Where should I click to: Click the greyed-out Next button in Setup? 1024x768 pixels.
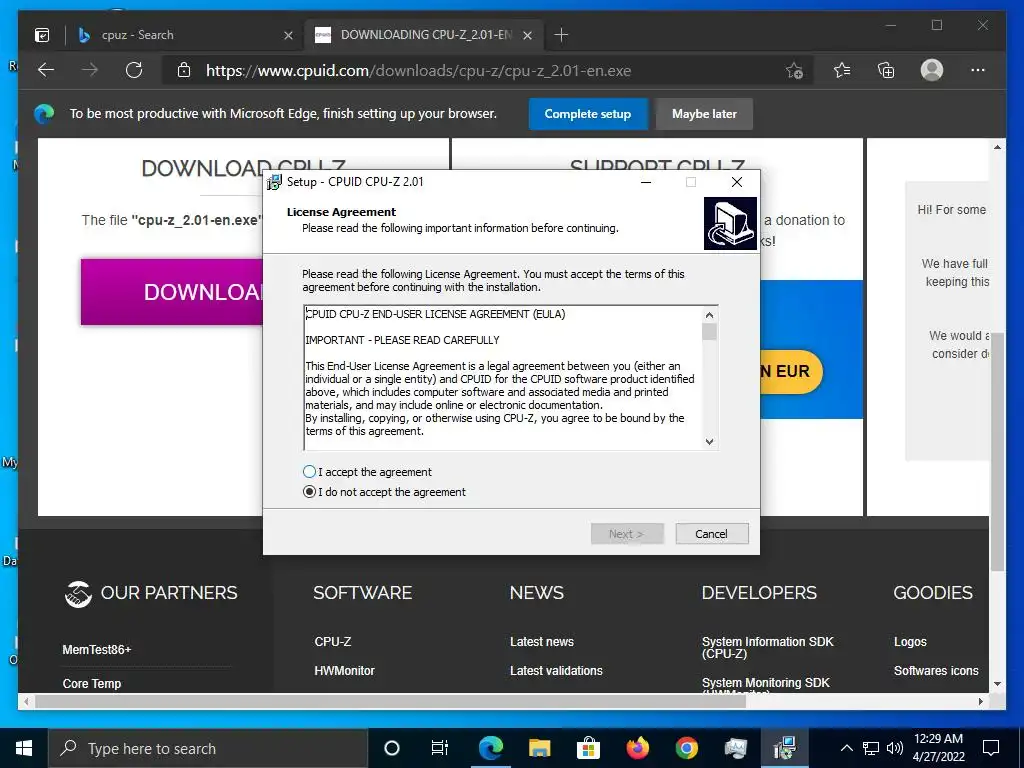(x=627, y=534)
